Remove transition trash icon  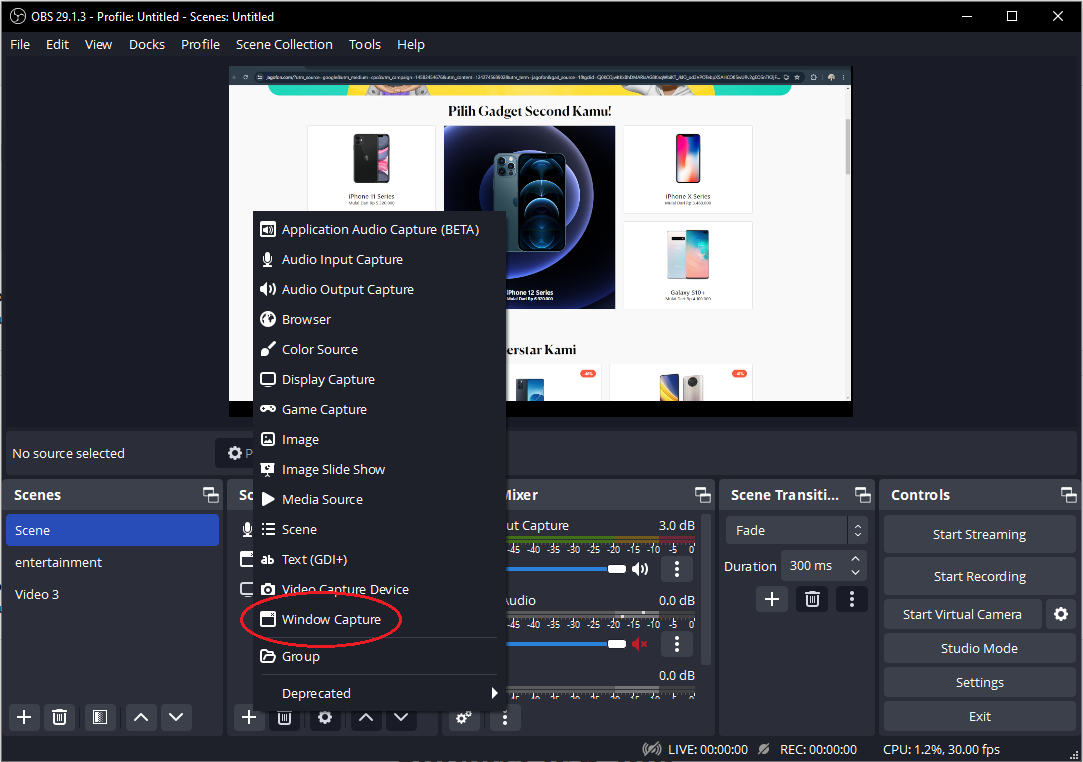tap(812, 599)
